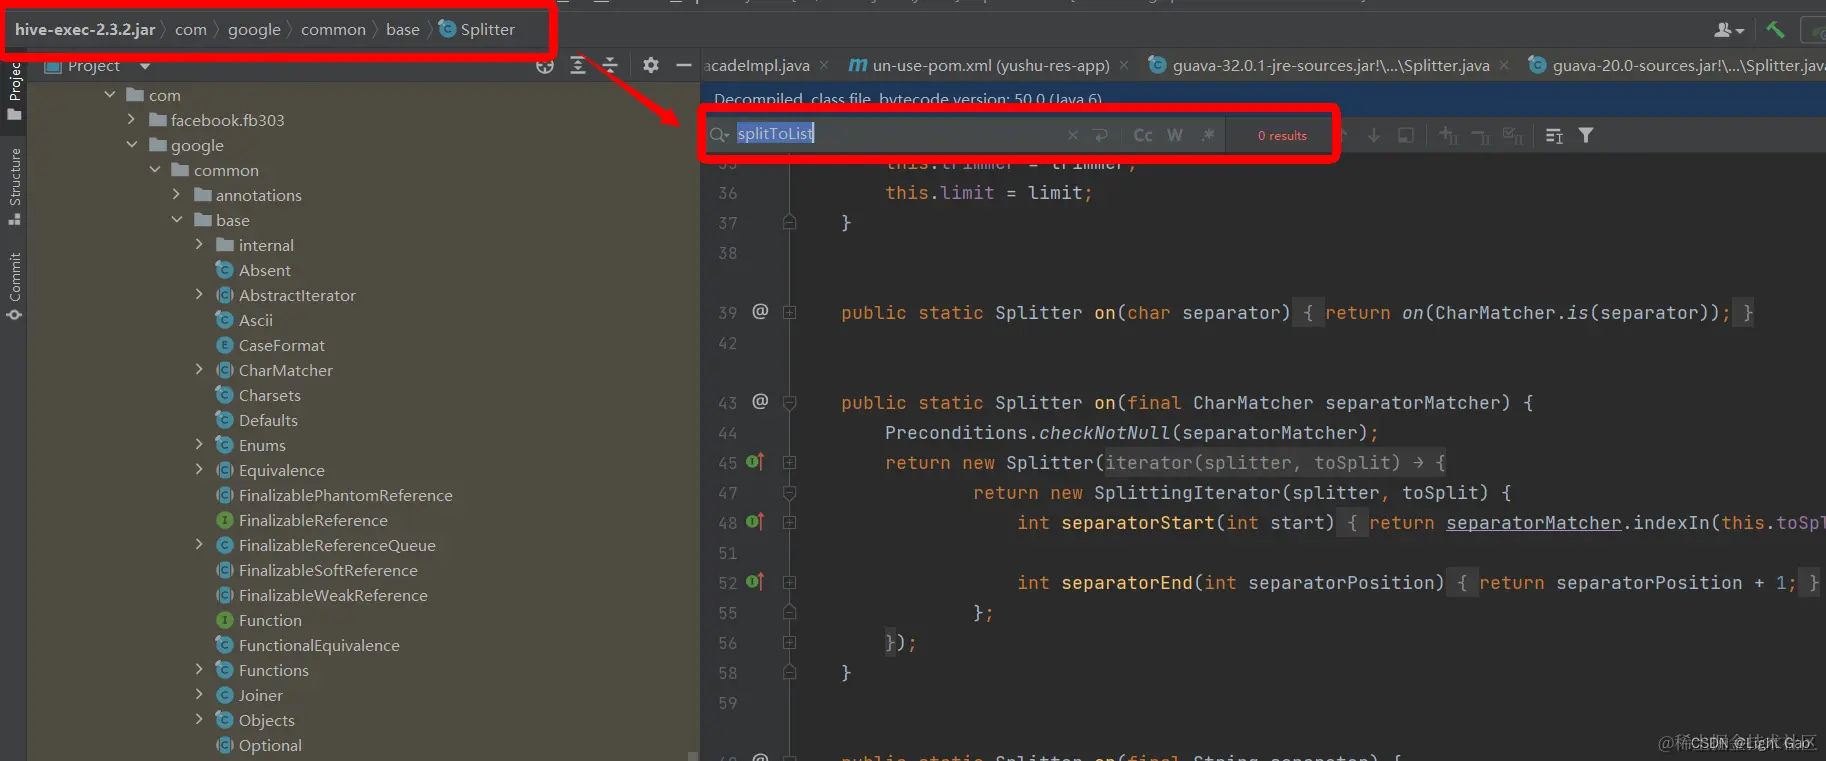The height and width of the screenshot is (761, 1826).
Task: Toggle regex search option
Action: pos(1208,135)
